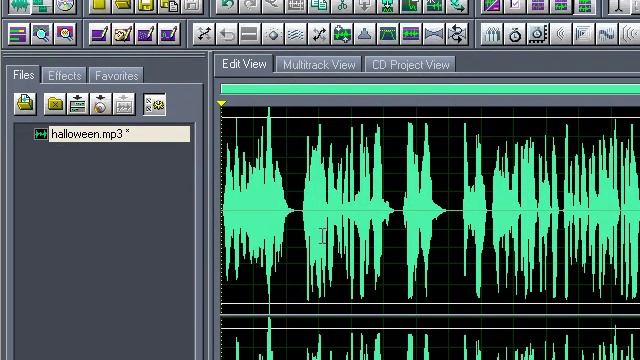Switch to waveform Edit View toolbar icon
The image size is (640, 360).
(x=19, y=6)
